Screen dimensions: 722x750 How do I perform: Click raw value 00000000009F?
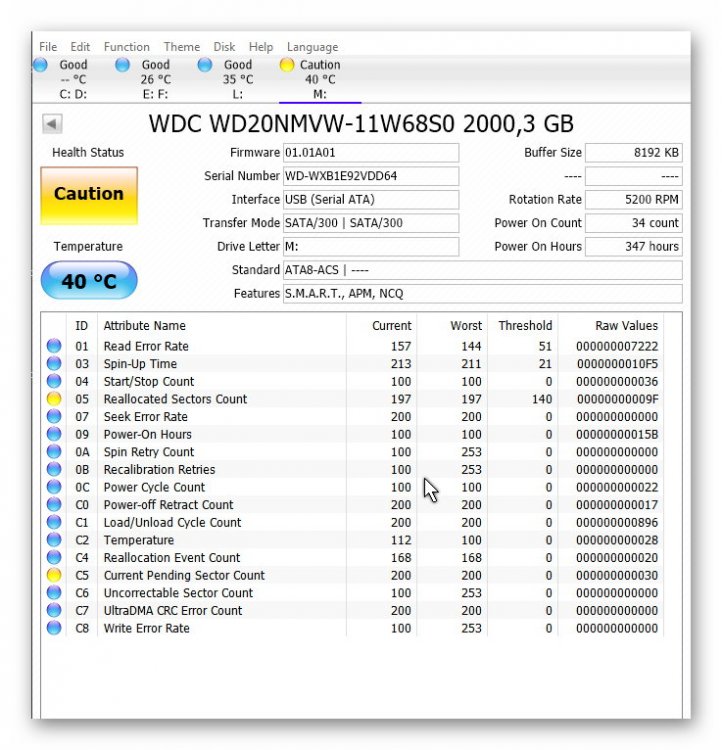pyautogui.click(x=617, y=399)
